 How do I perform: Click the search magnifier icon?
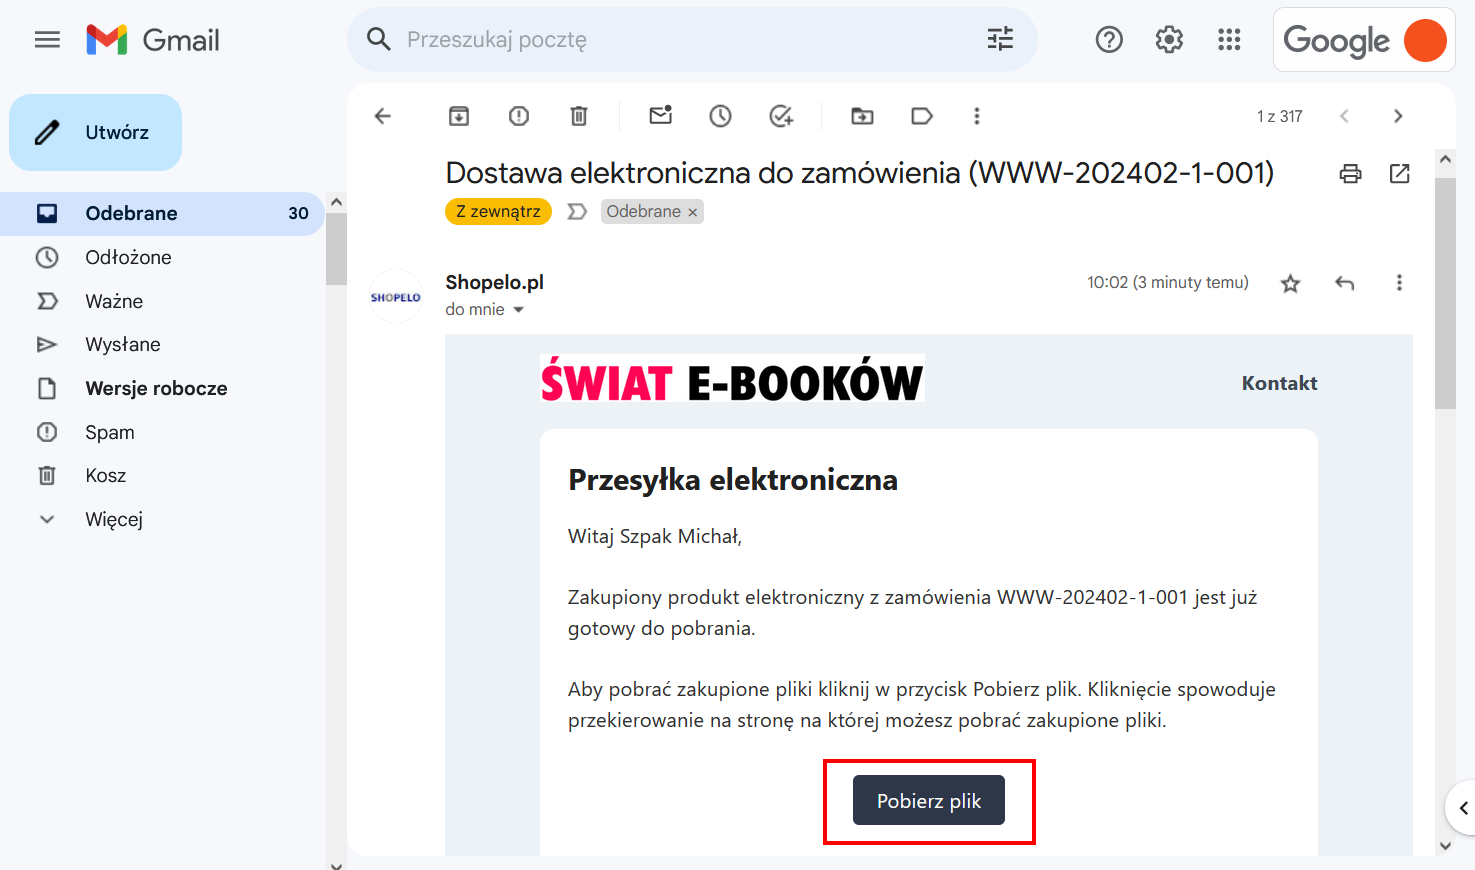(378, 40)
